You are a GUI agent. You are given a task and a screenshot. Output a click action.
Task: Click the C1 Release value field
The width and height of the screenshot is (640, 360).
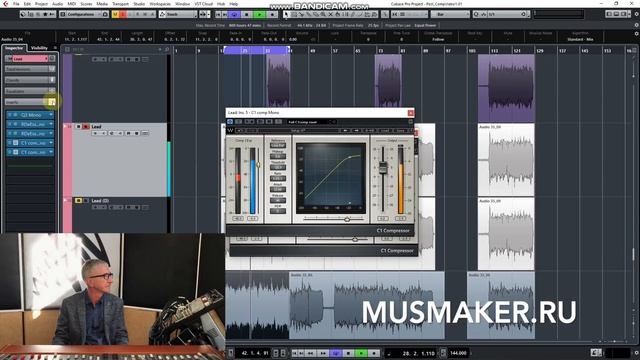[278, 200]
